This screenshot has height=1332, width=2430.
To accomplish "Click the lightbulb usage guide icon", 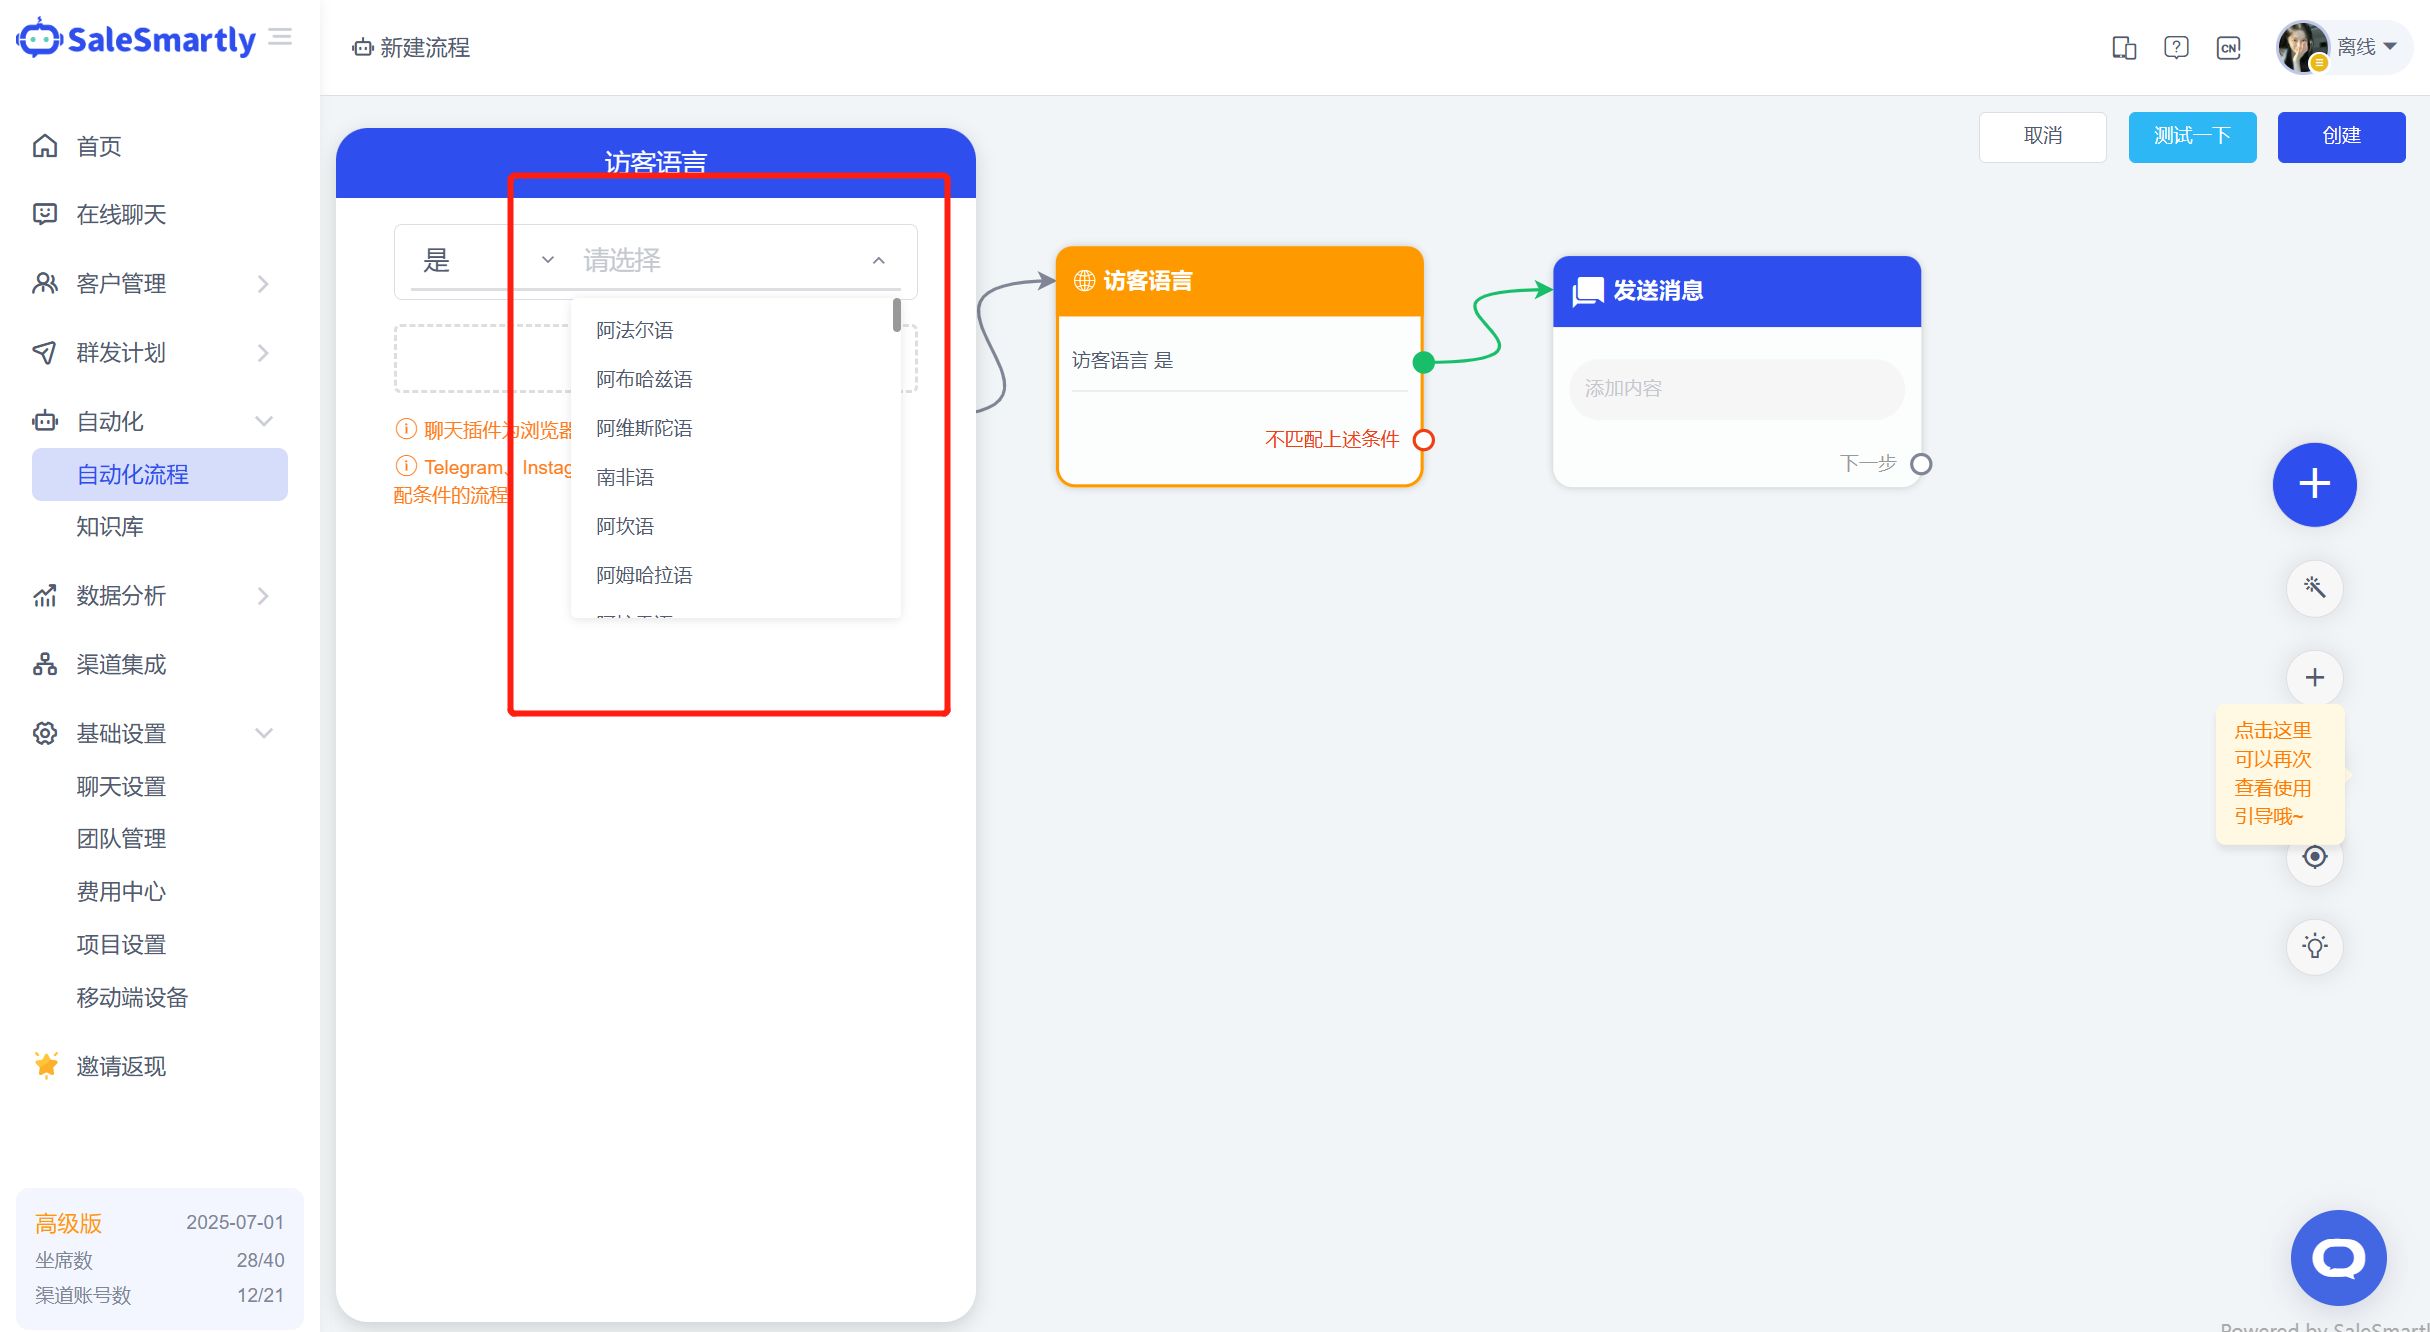I will tap(2314, 946).
